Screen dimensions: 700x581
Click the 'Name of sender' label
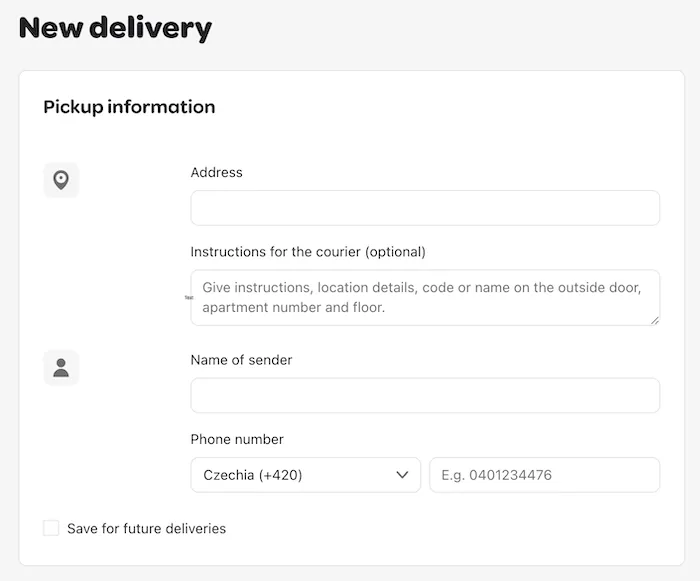[x=241, y=360]
